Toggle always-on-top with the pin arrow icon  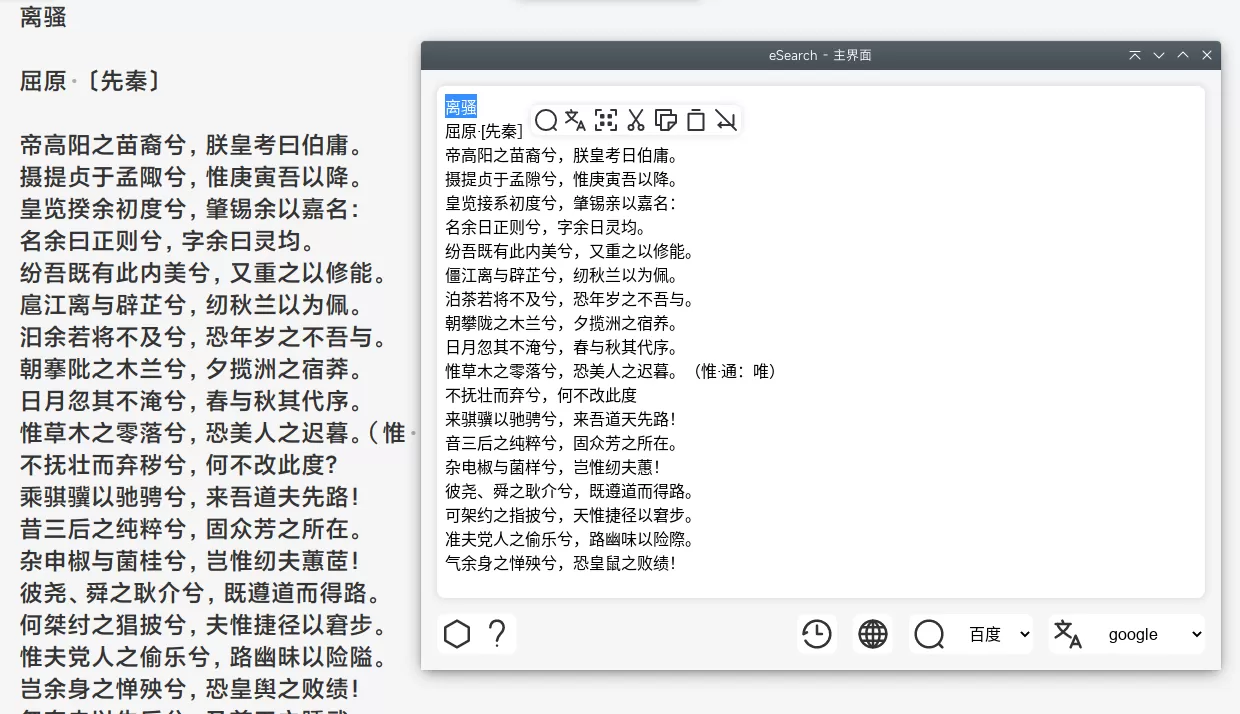click(x=1134, y=55)
